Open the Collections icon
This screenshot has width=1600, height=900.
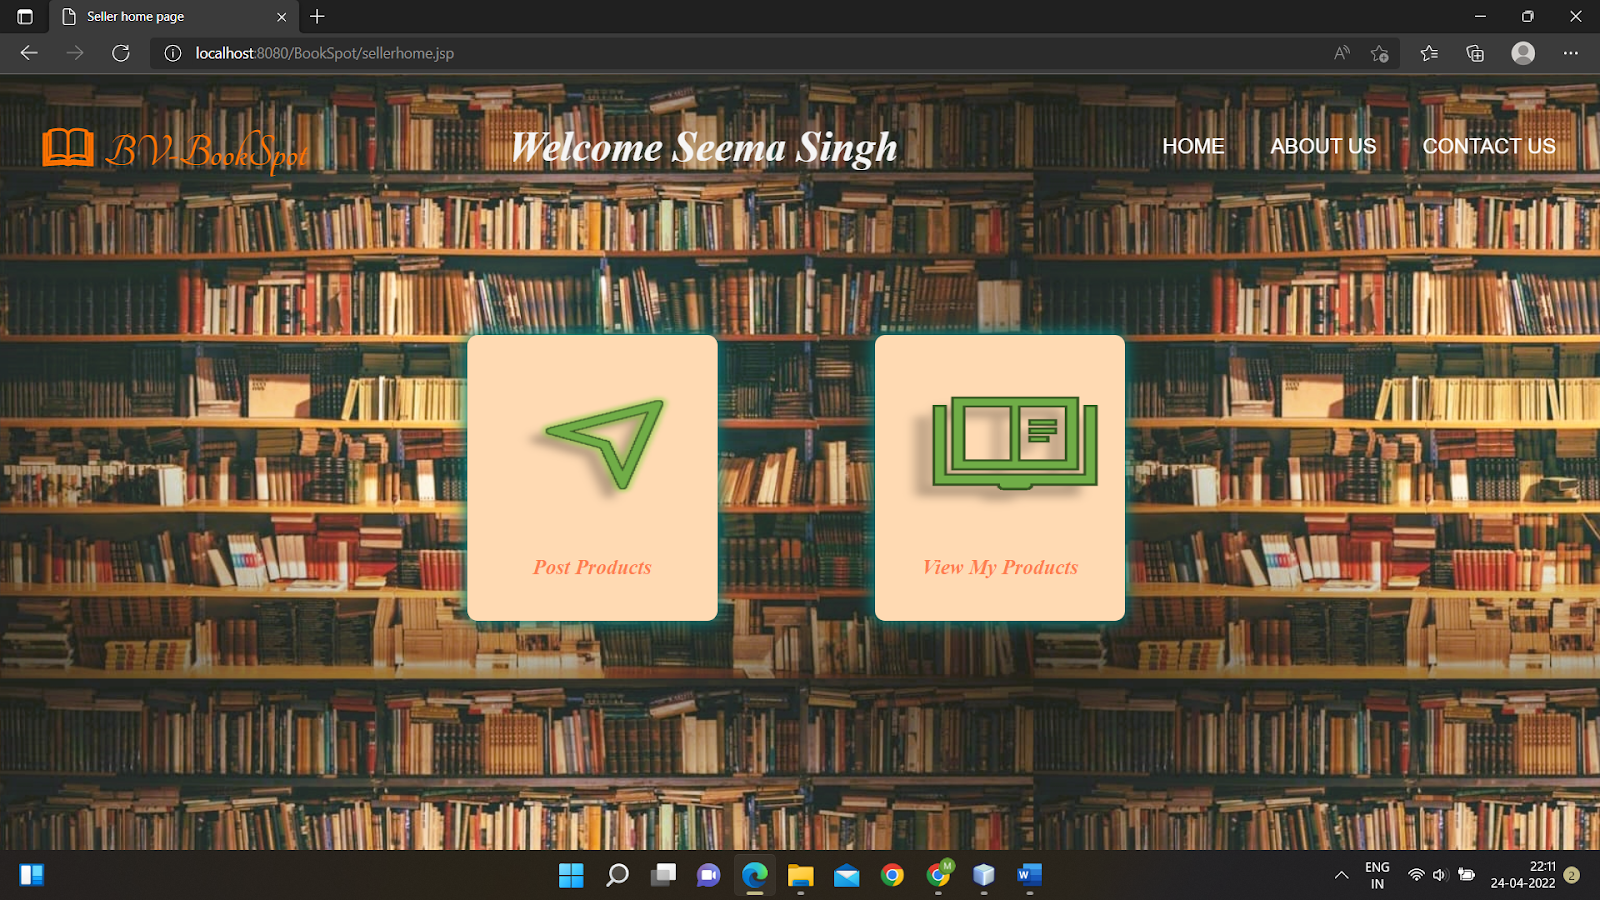coord(1475,53)
